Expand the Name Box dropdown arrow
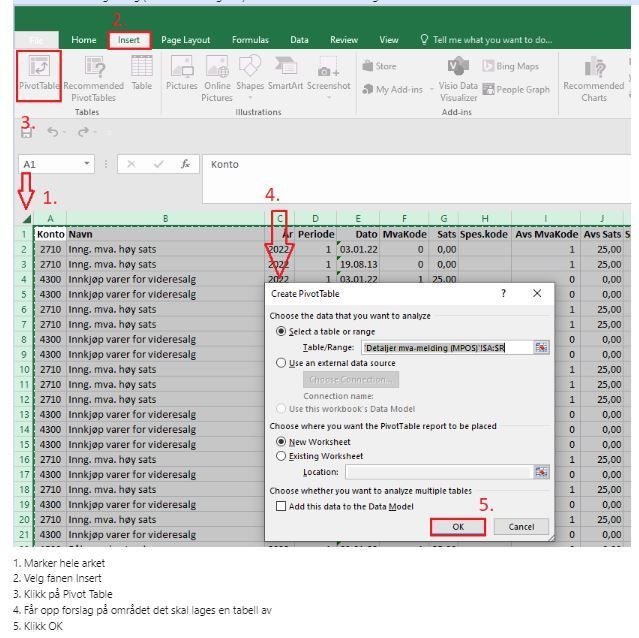 click(x=87, y=164)
